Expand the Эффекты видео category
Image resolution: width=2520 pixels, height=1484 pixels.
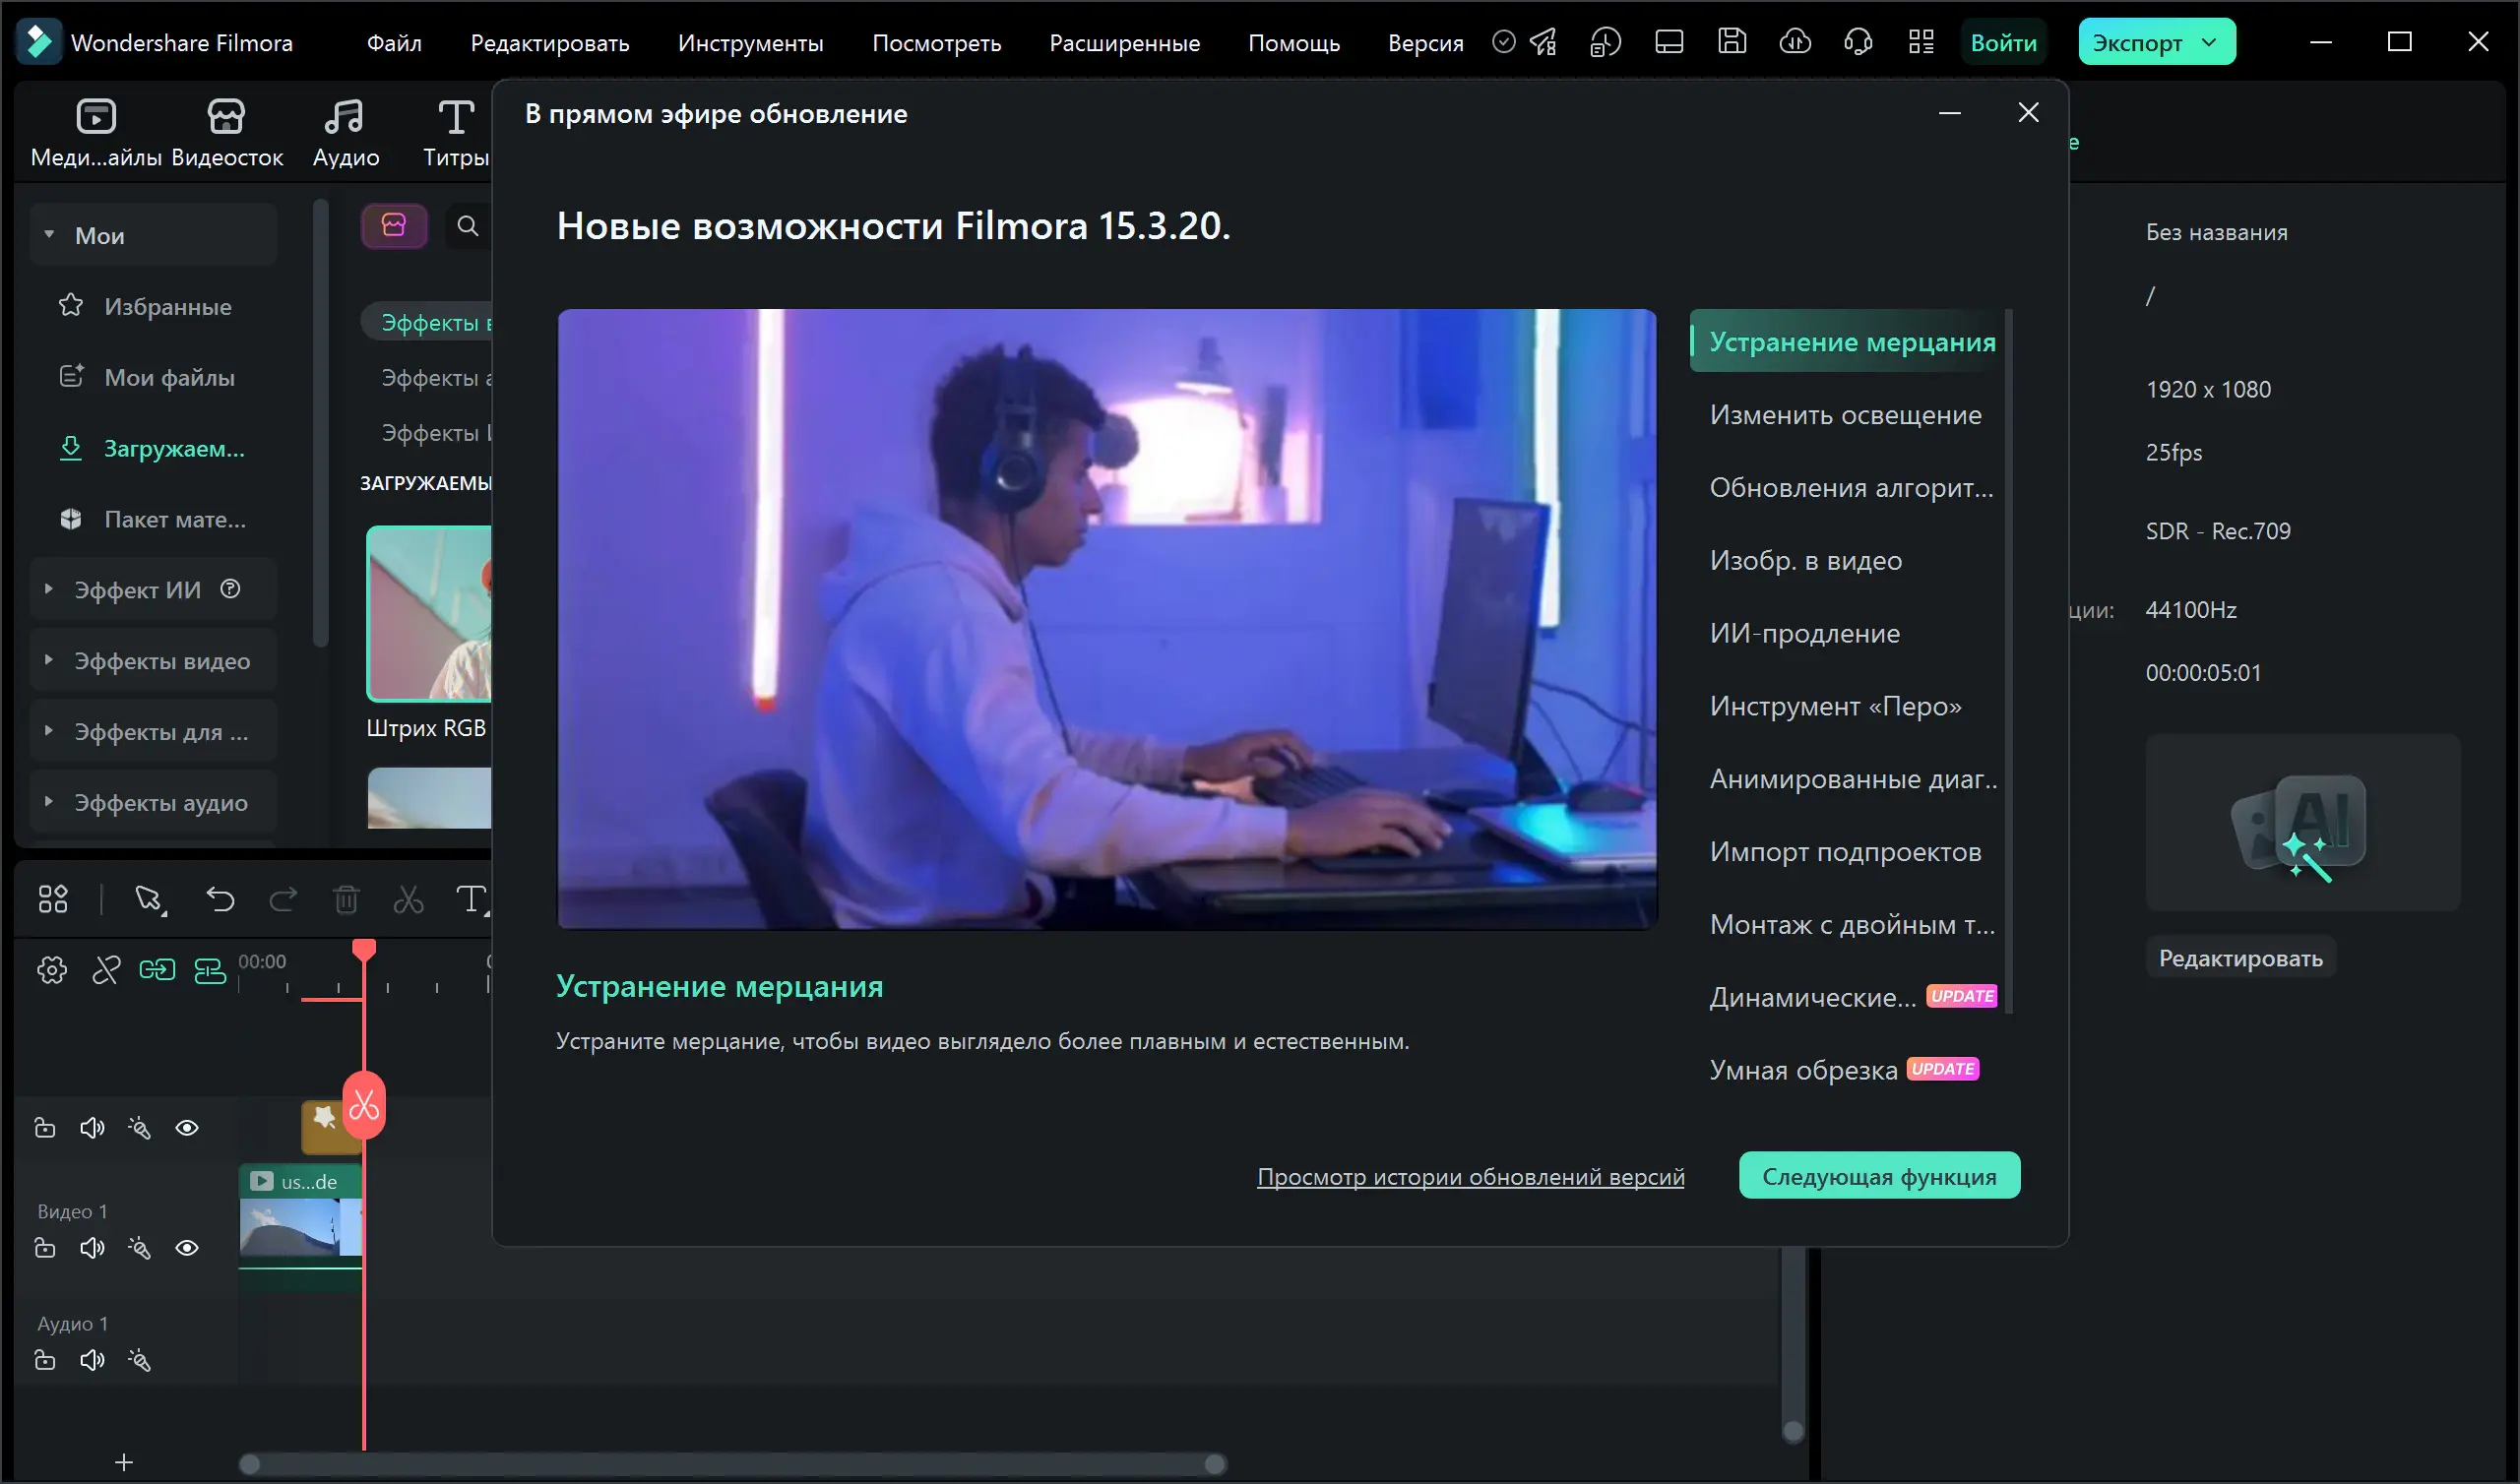(48, 660)
